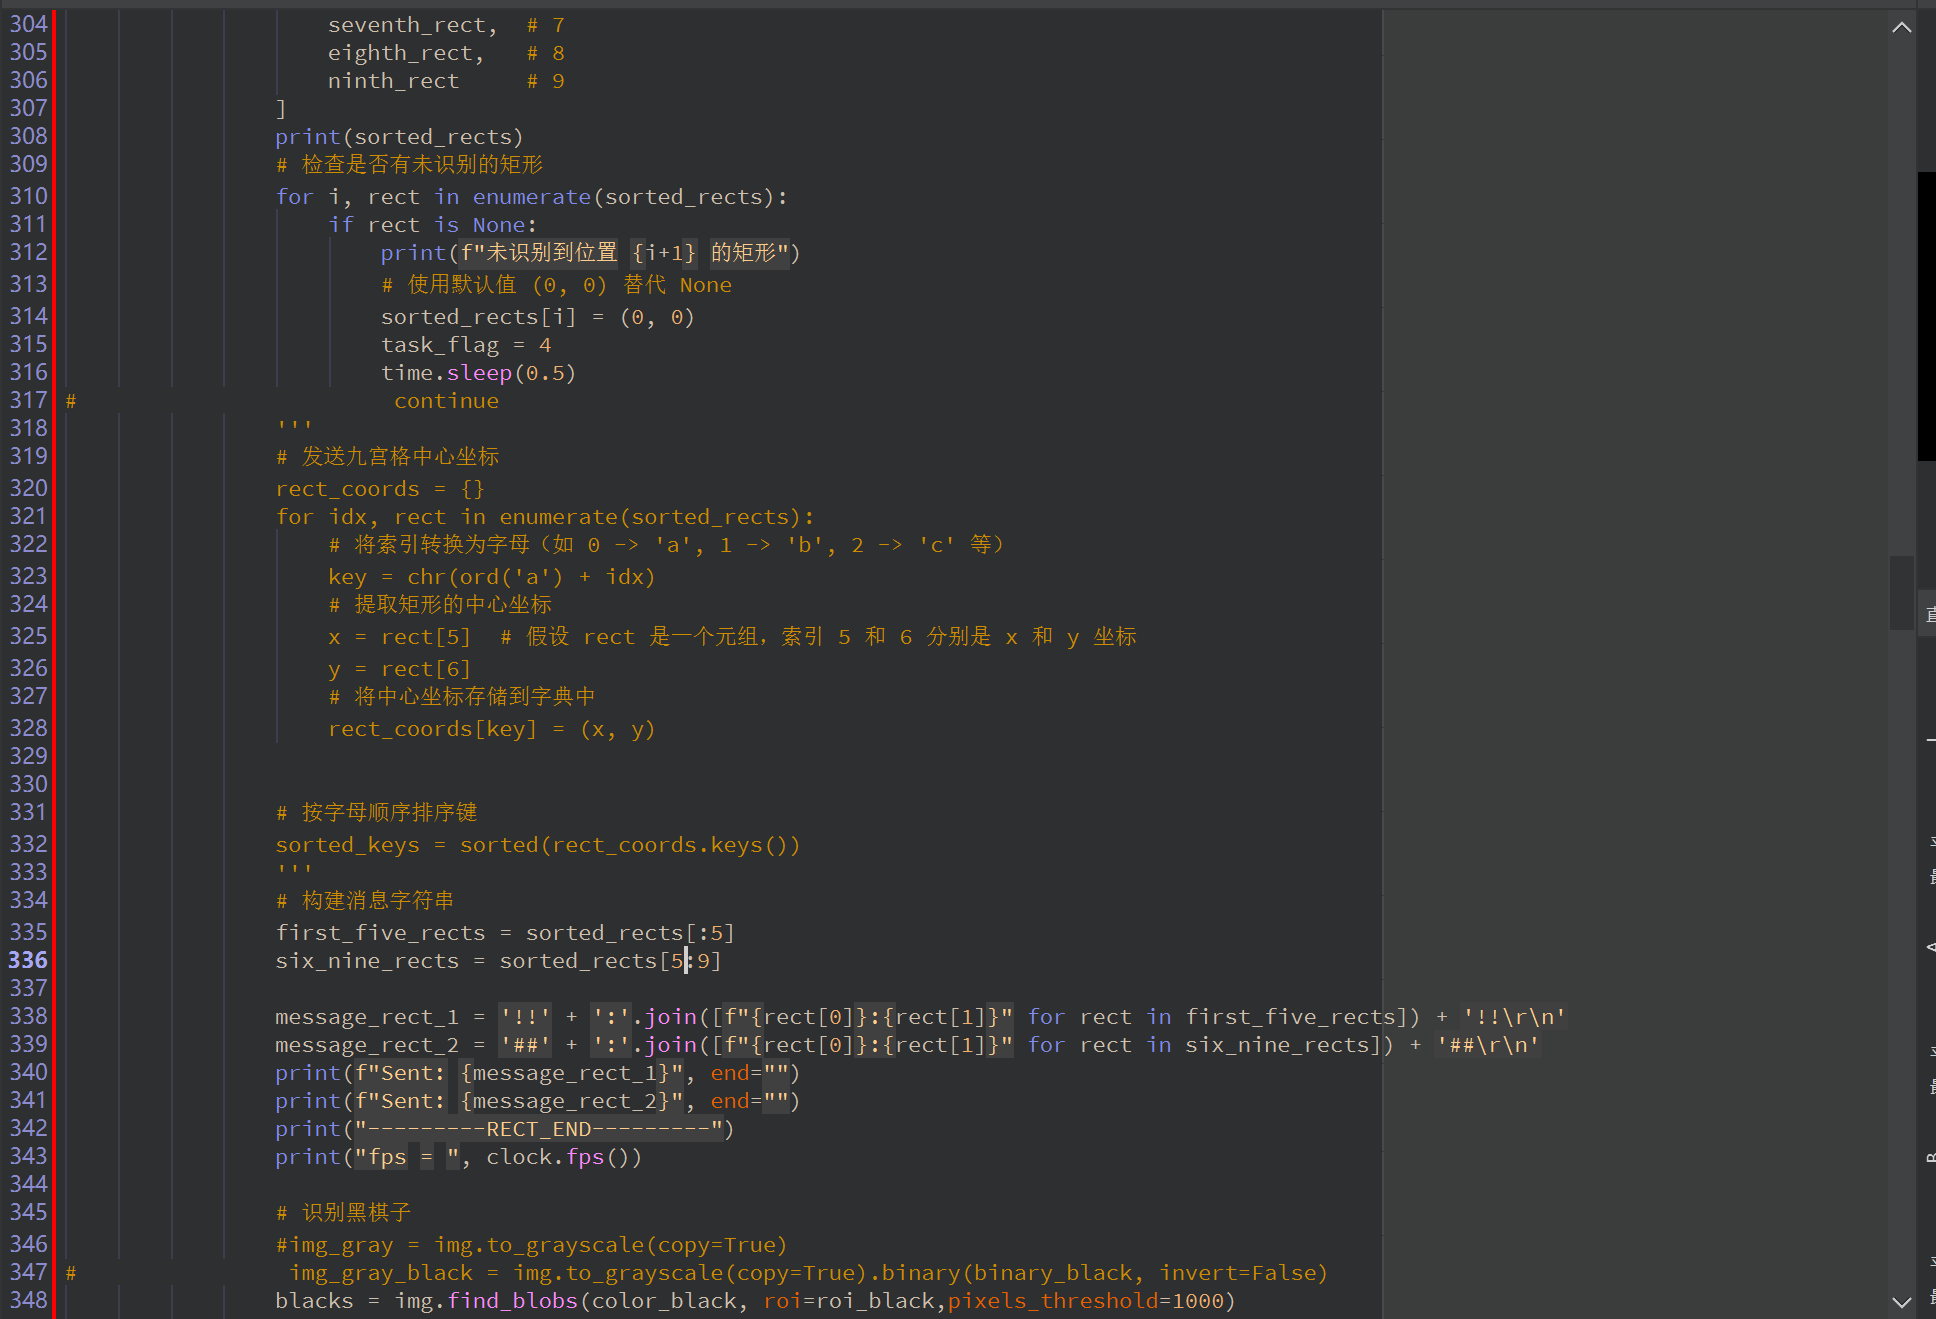
Task: Click 'message_rect_2' variable on line 339
Action: click(x=366, y=1045)
